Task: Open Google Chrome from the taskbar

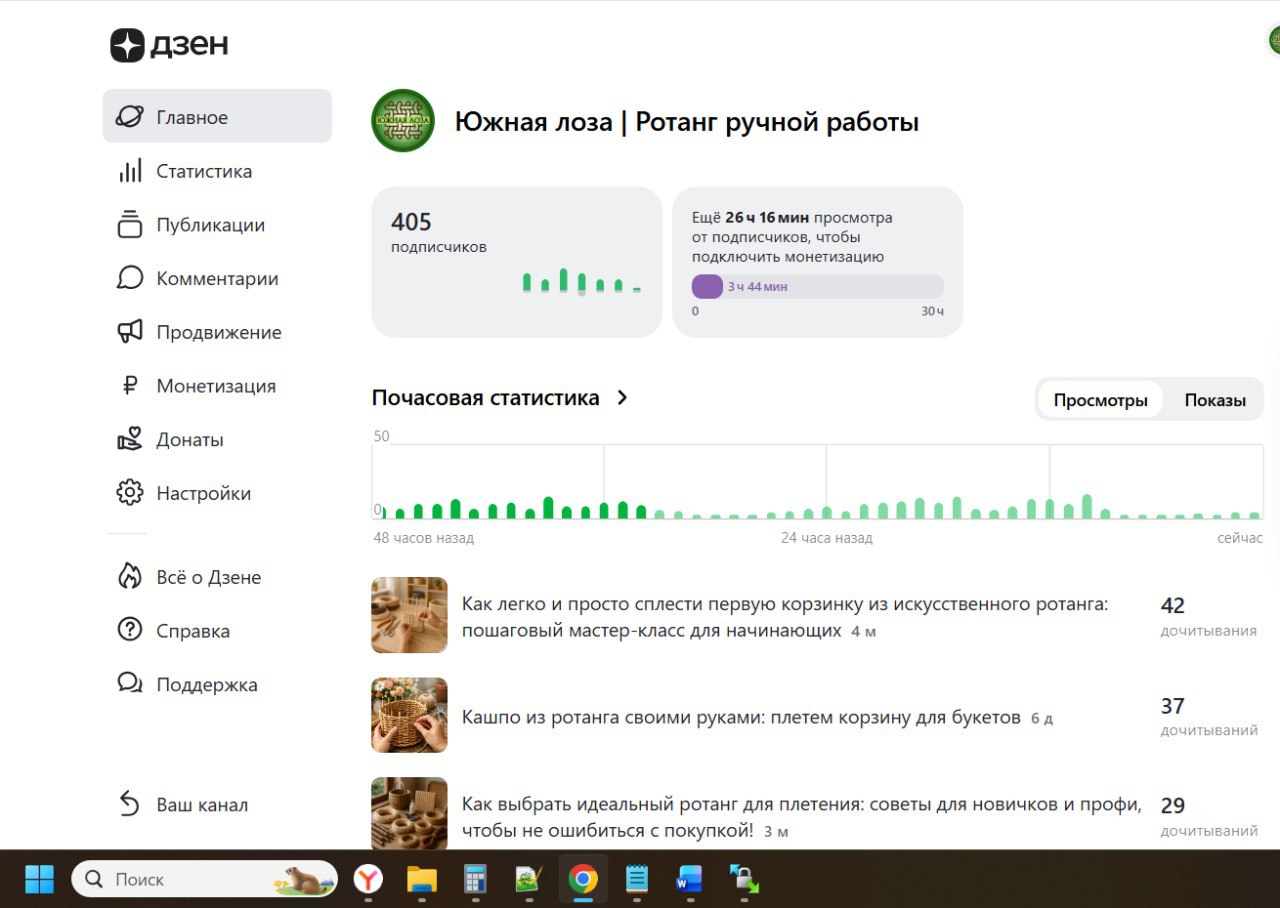Action: [x=583, y=880]
